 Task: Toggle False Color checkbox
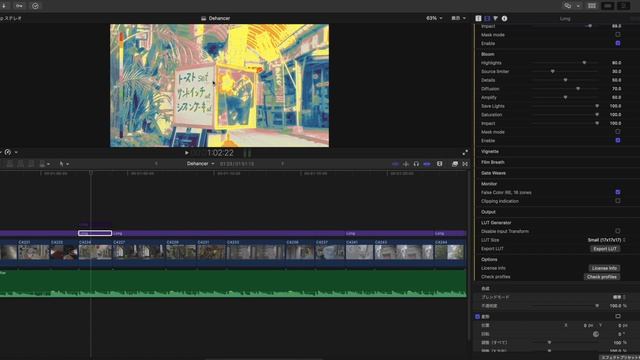pyautogui.click(x=618, y=192)
